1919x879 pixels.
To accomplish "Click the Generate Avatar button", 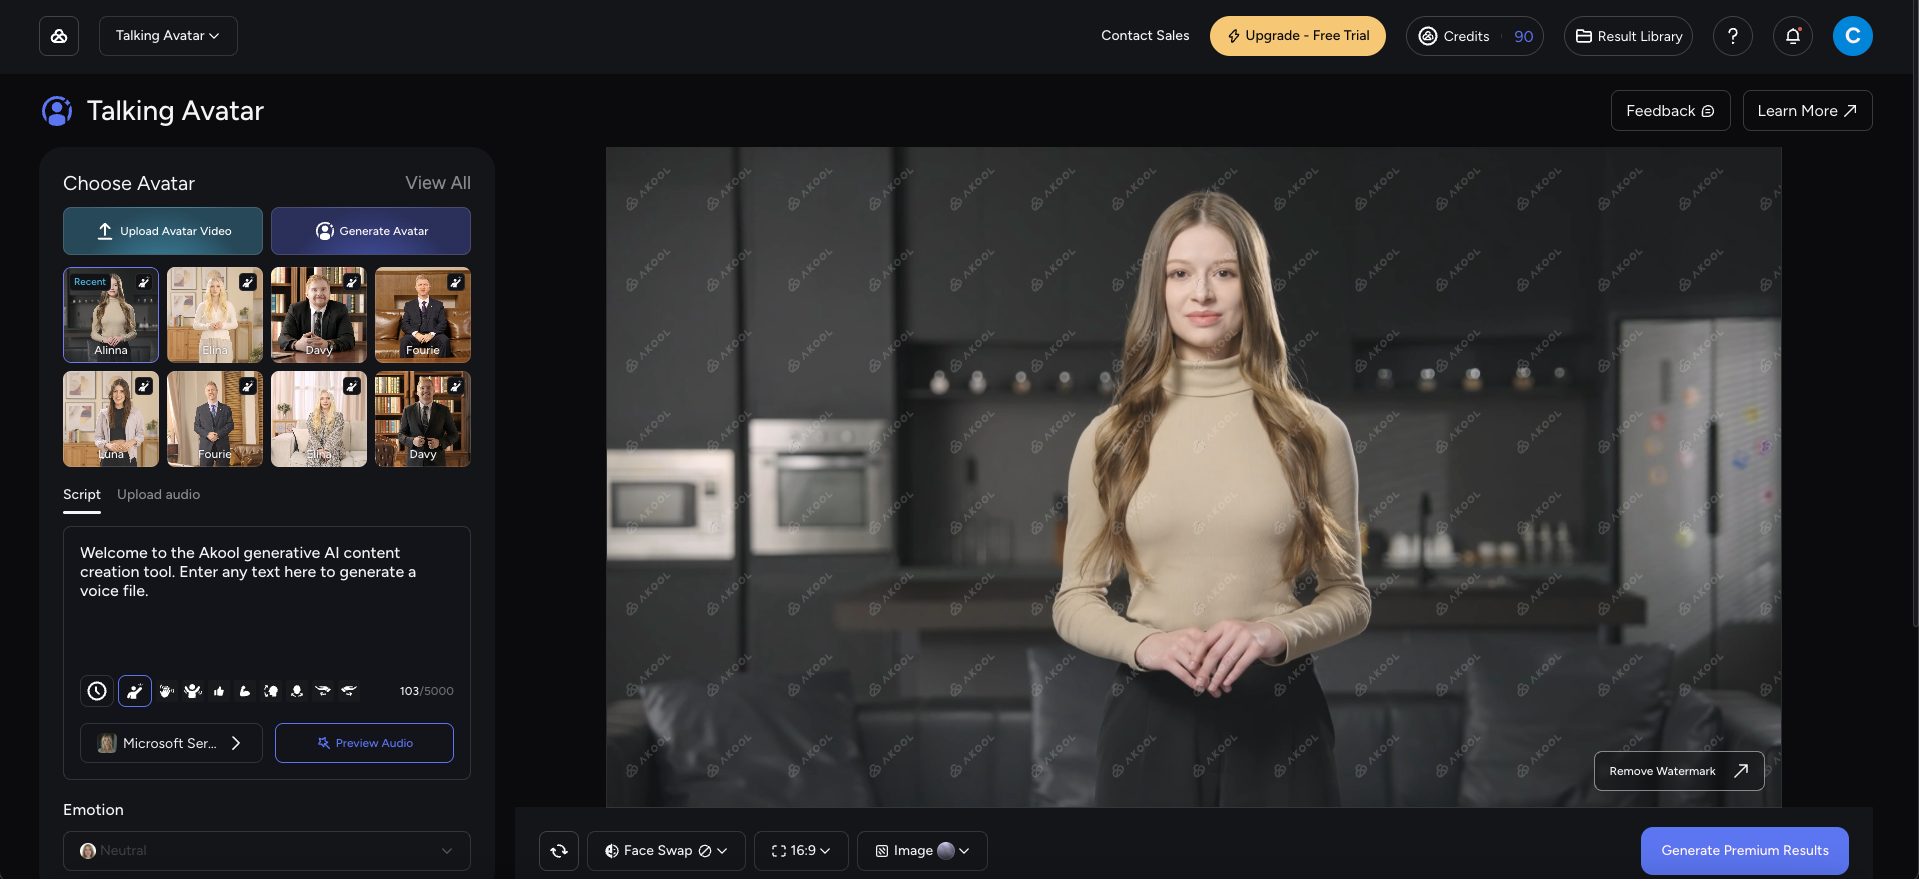I will [371, 231].
